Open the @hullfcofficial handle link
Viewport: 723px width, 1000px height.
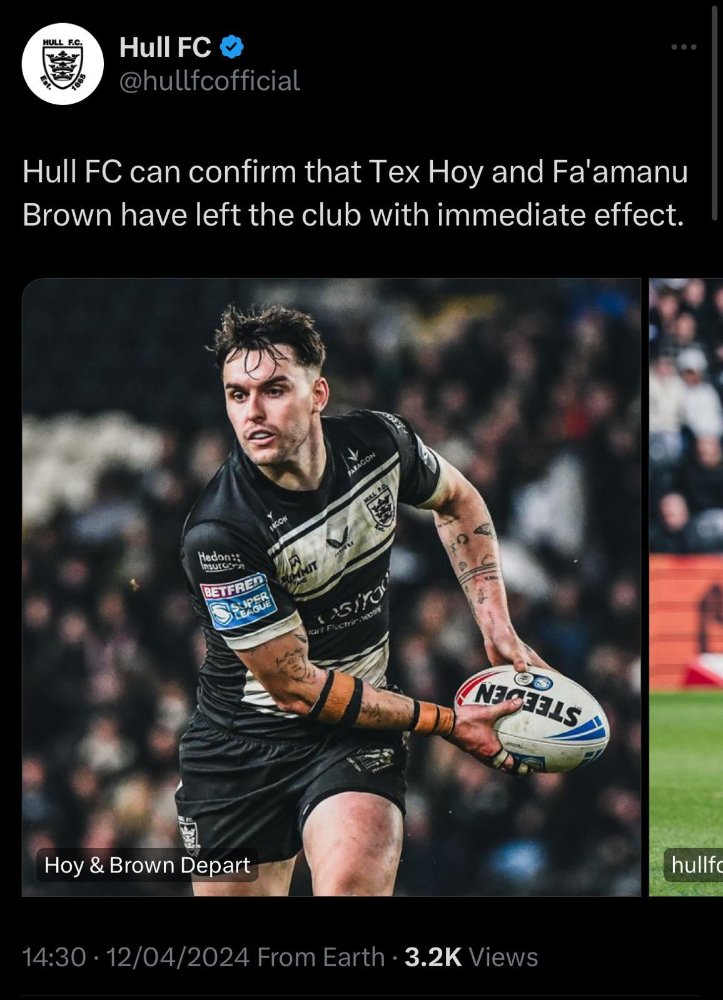coord(210,81)
